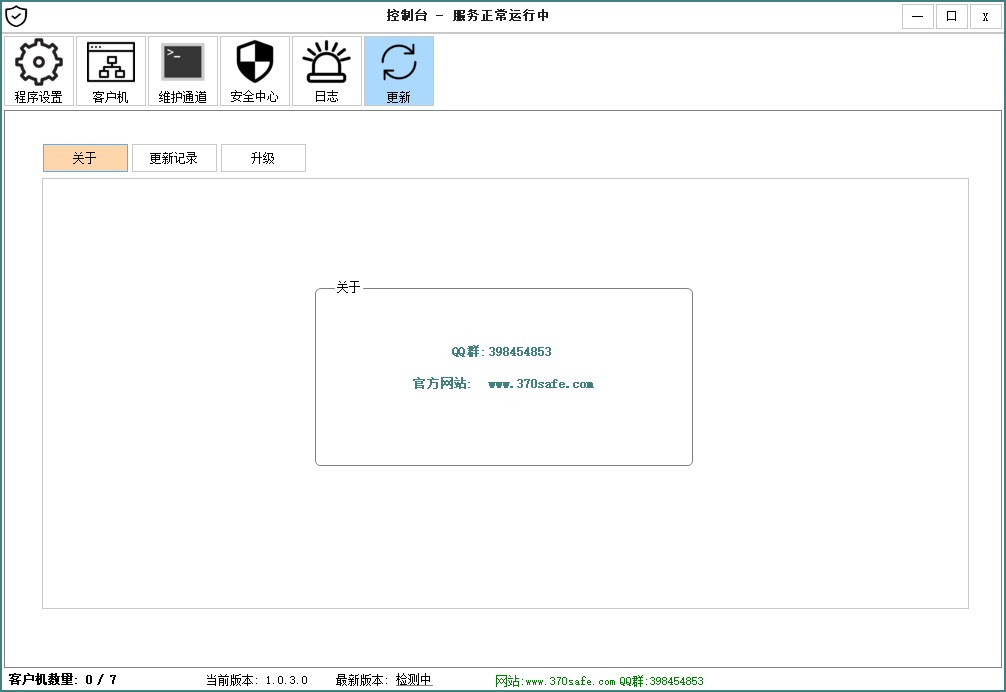Open 维护通道 terminal icon
Screen dimensions: 1006x692
[x=182, y=71]
